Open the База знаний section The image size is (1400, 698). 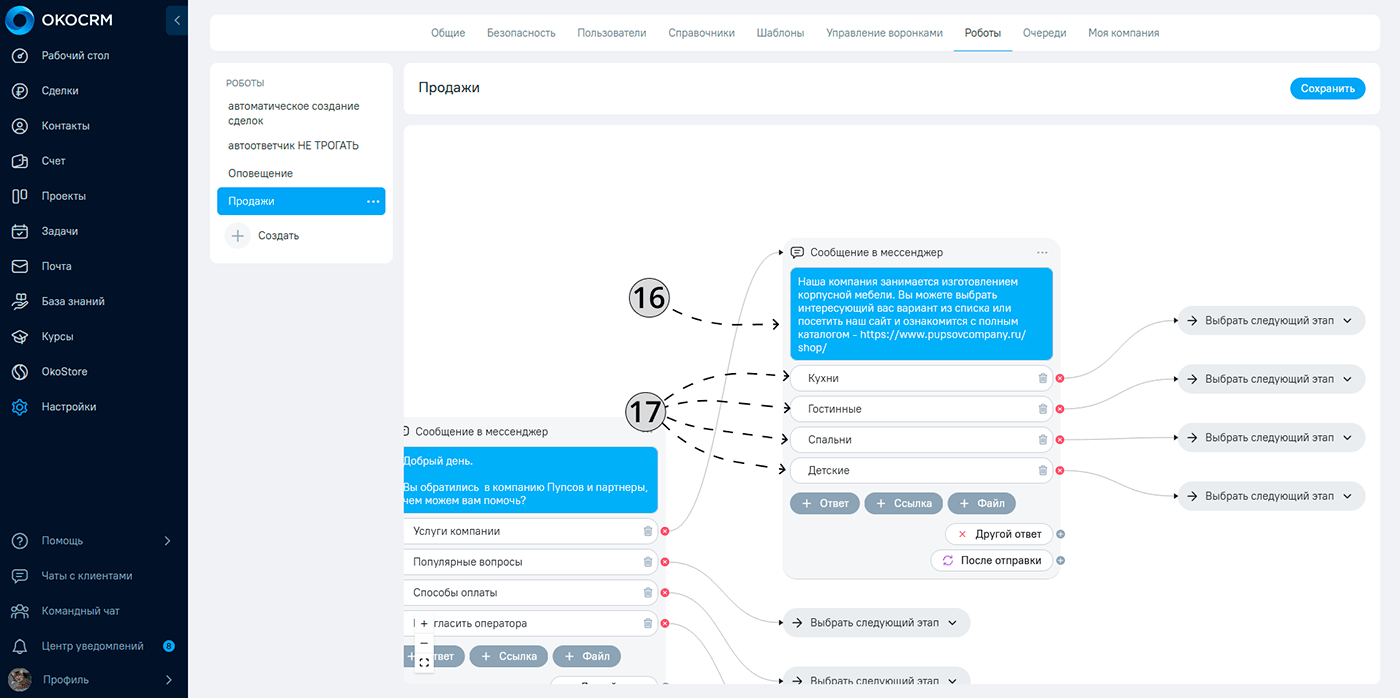(72, 301)
